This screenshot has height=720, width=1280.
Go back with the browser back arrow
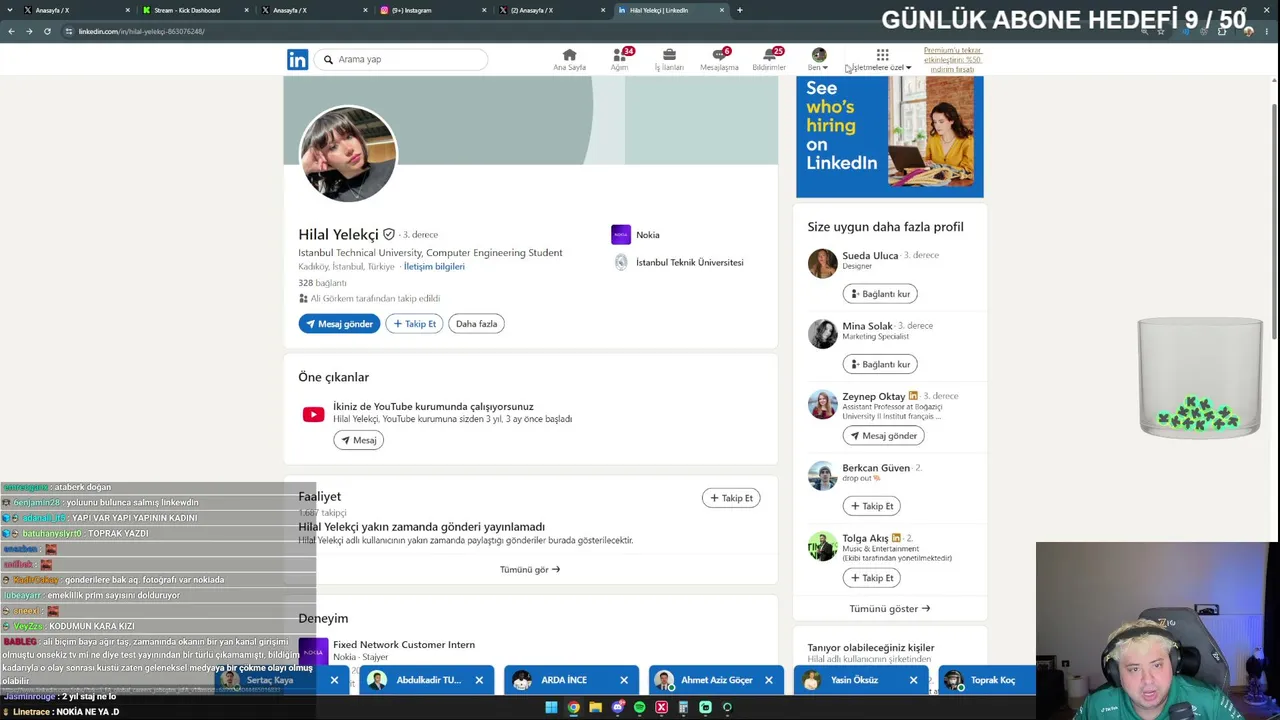click(x=11, y=31)
